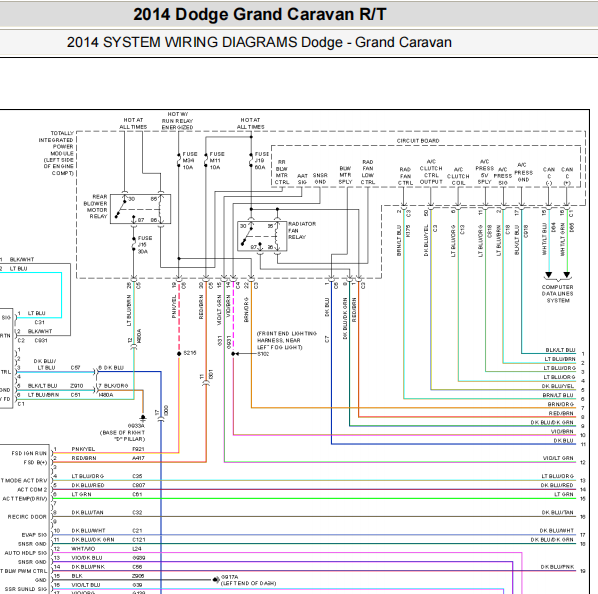Click the Computer Data Lines System label
Image resolution: width=598 pixels, height=594 pixels.
tap(558, 294)
